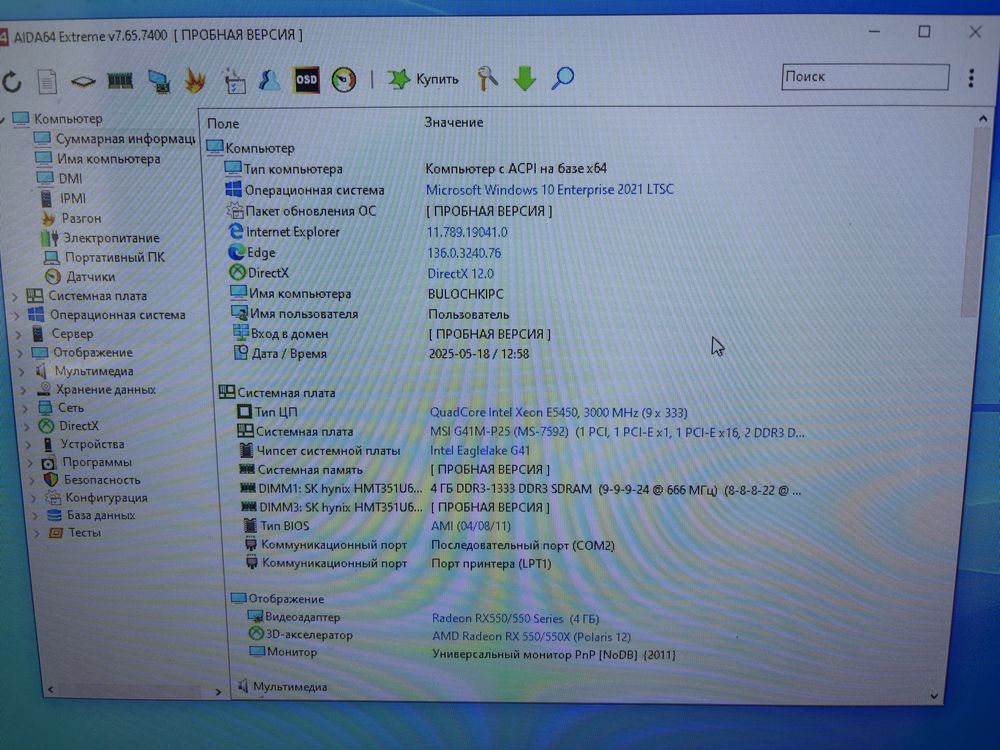The image size is (1000, 750).
Task: Click the tree pane scroll-left arrow
Action: (x=50, y=689)
